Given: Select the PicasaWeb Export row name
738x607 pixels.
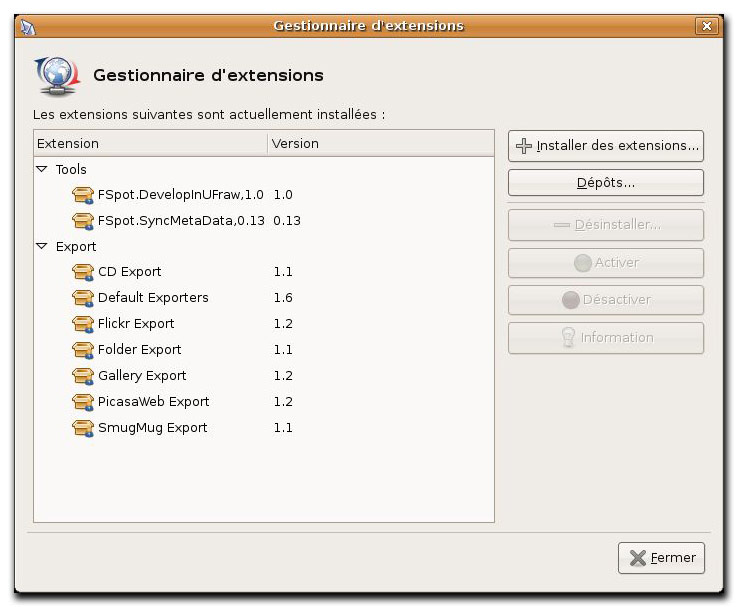Looking at the screenshot, I should coord(153,401).
